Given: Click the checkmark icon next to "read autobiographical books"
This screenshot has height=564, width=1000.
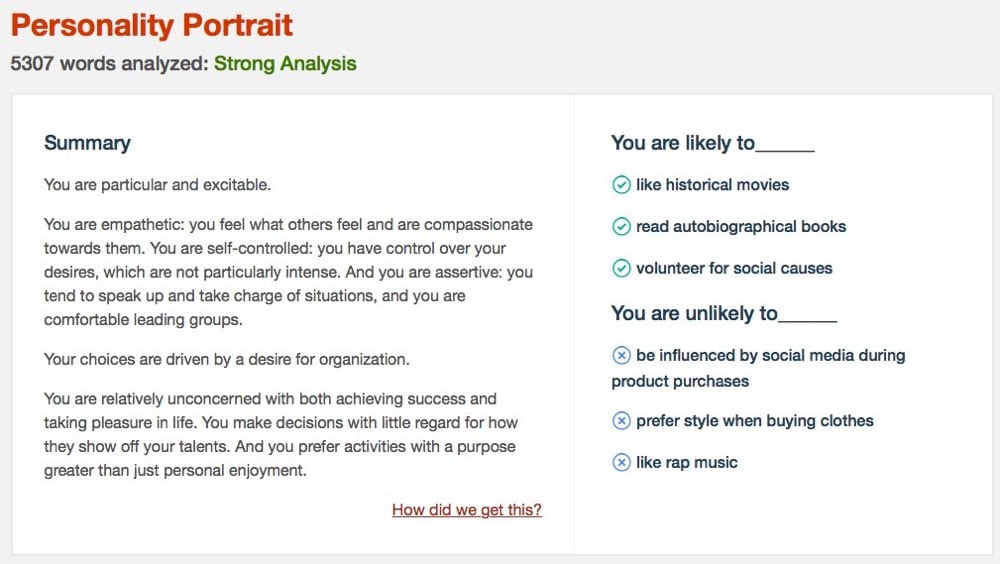Looking at the screenshot, I should 621,227.
